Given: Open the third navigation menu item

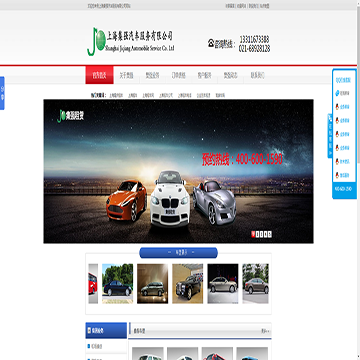Looking at the screenshot, I should [x=152, y=75].
